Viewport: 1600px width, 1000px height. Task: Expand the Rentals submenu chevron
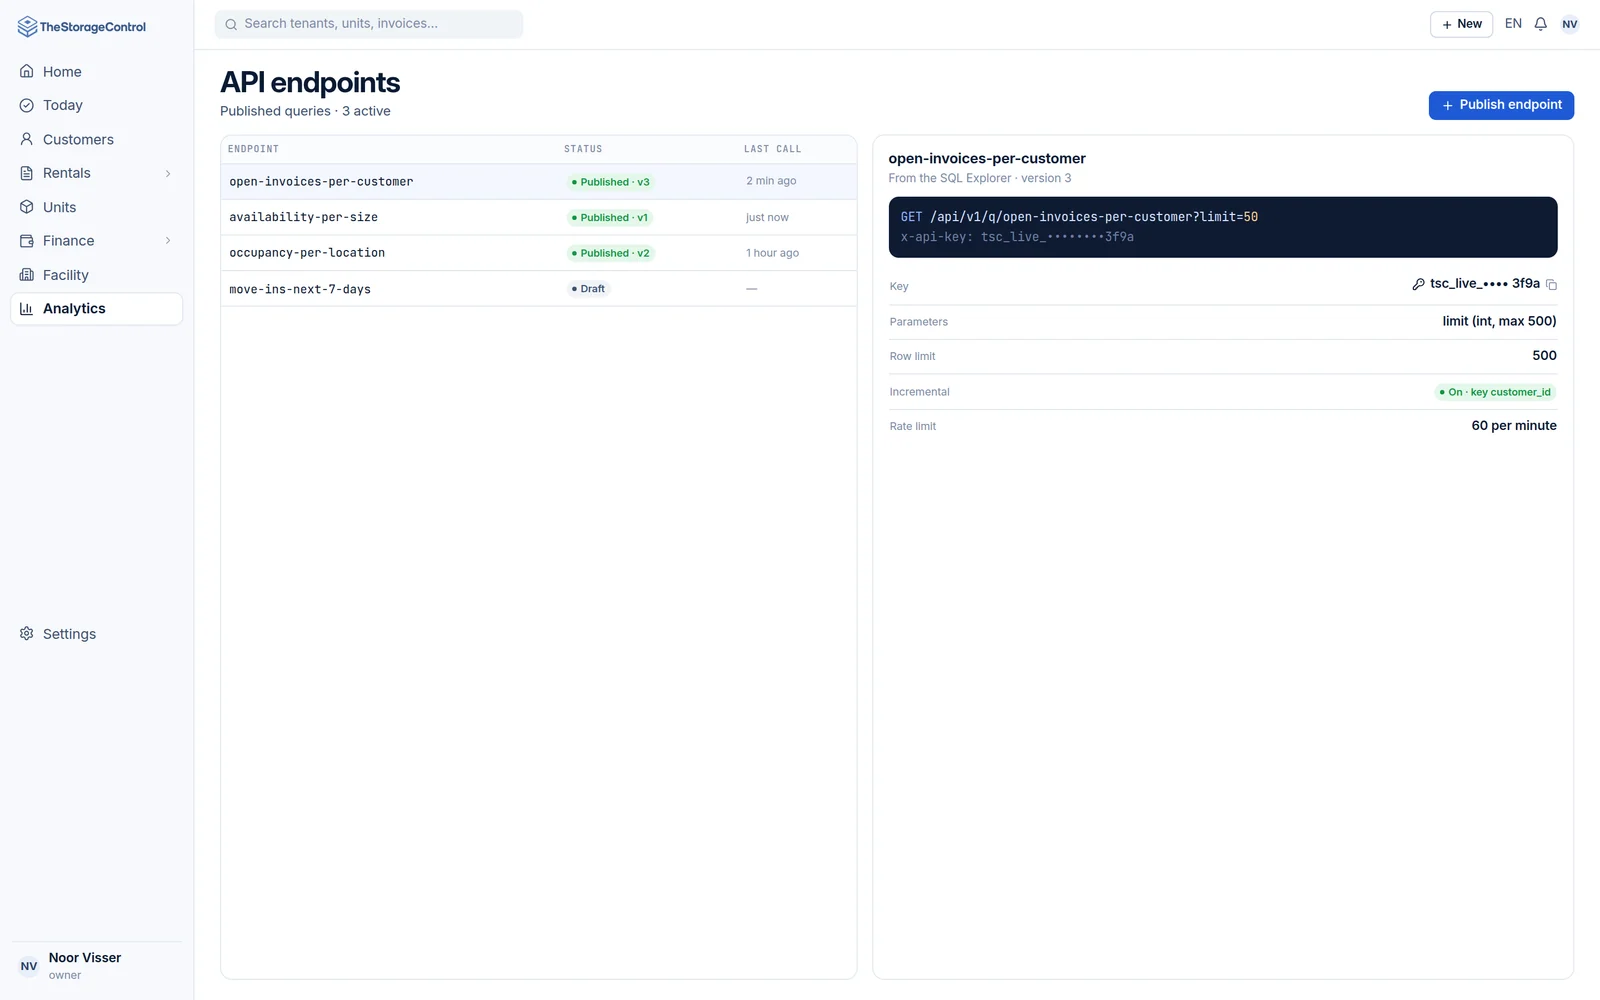pos(168,173)
